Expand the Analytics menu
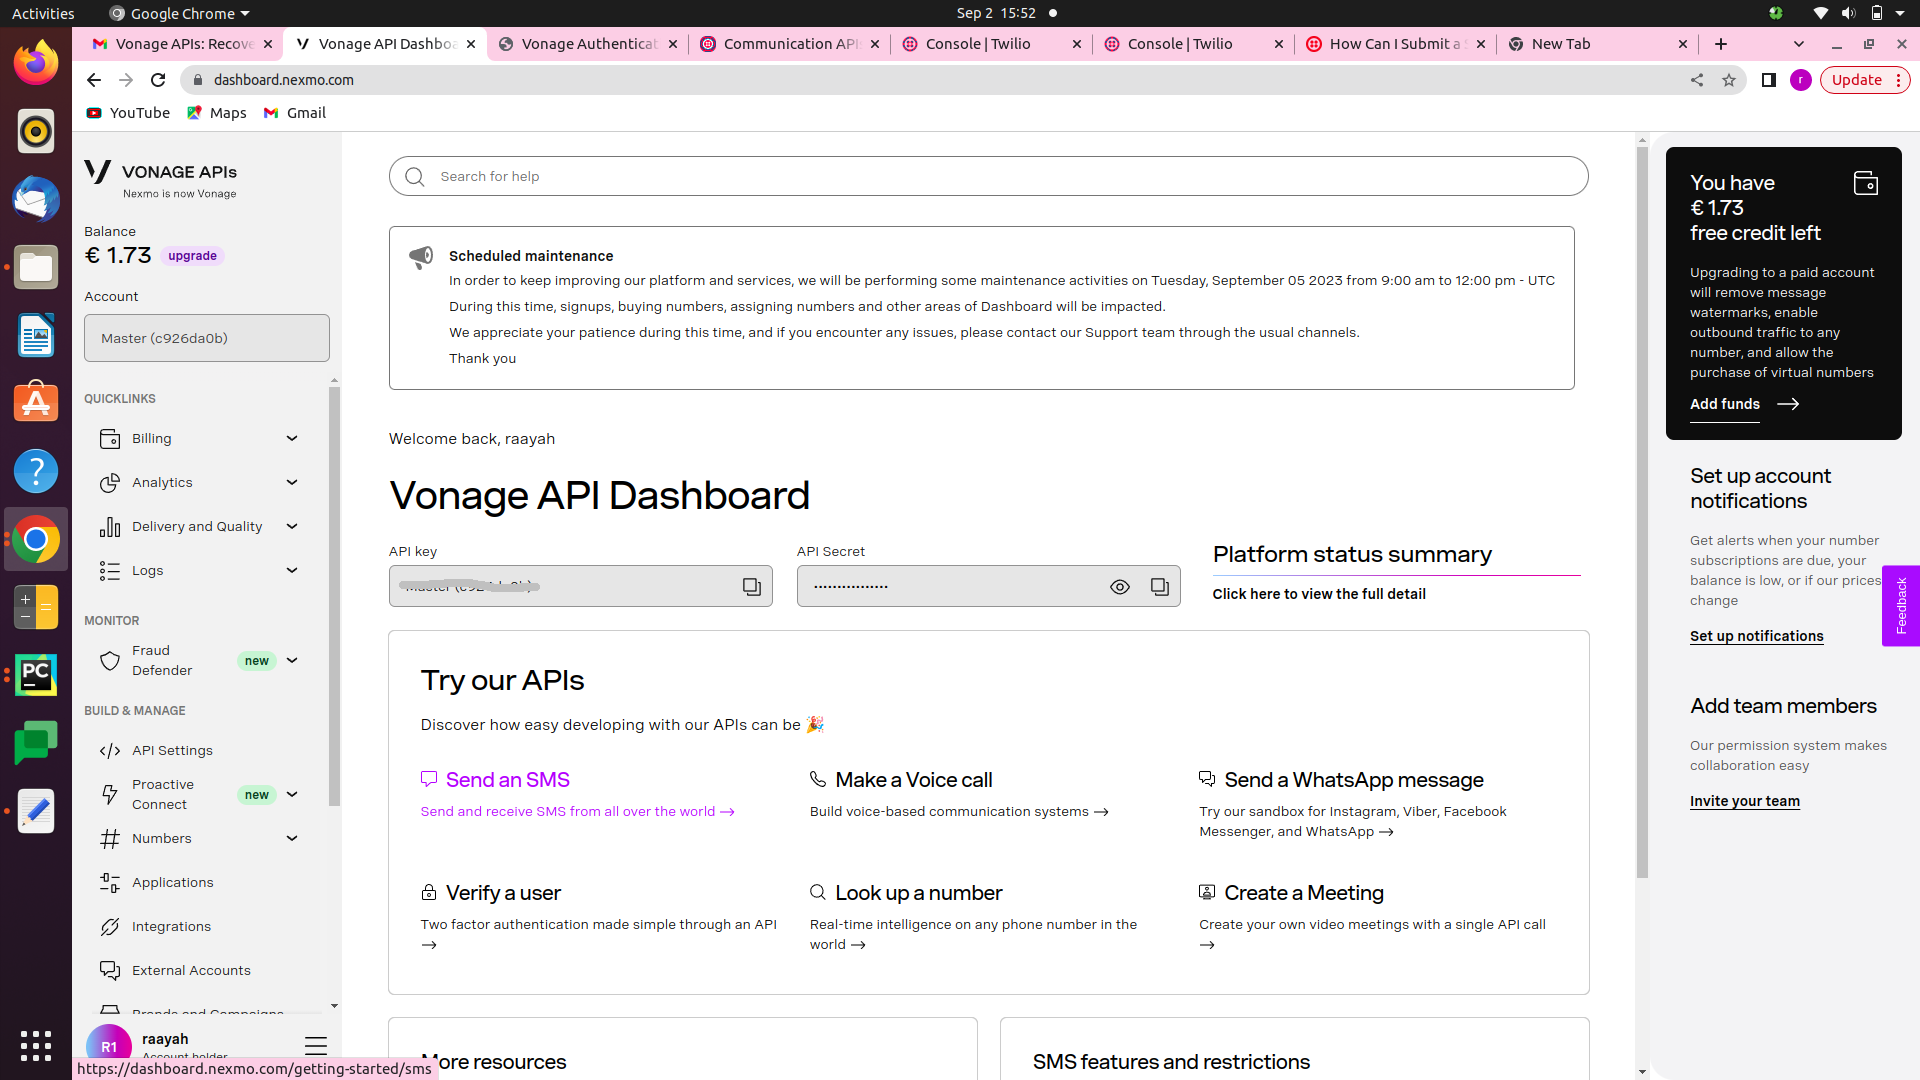Screen dimensions: 1920x1080 tap(292, 483)
